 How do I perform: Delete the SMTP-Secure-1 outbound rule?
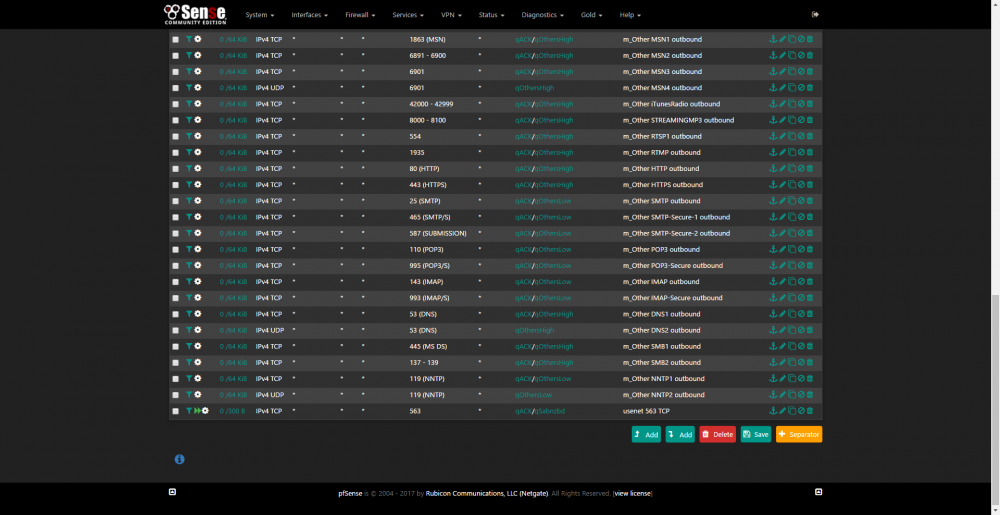coord(810,217)
